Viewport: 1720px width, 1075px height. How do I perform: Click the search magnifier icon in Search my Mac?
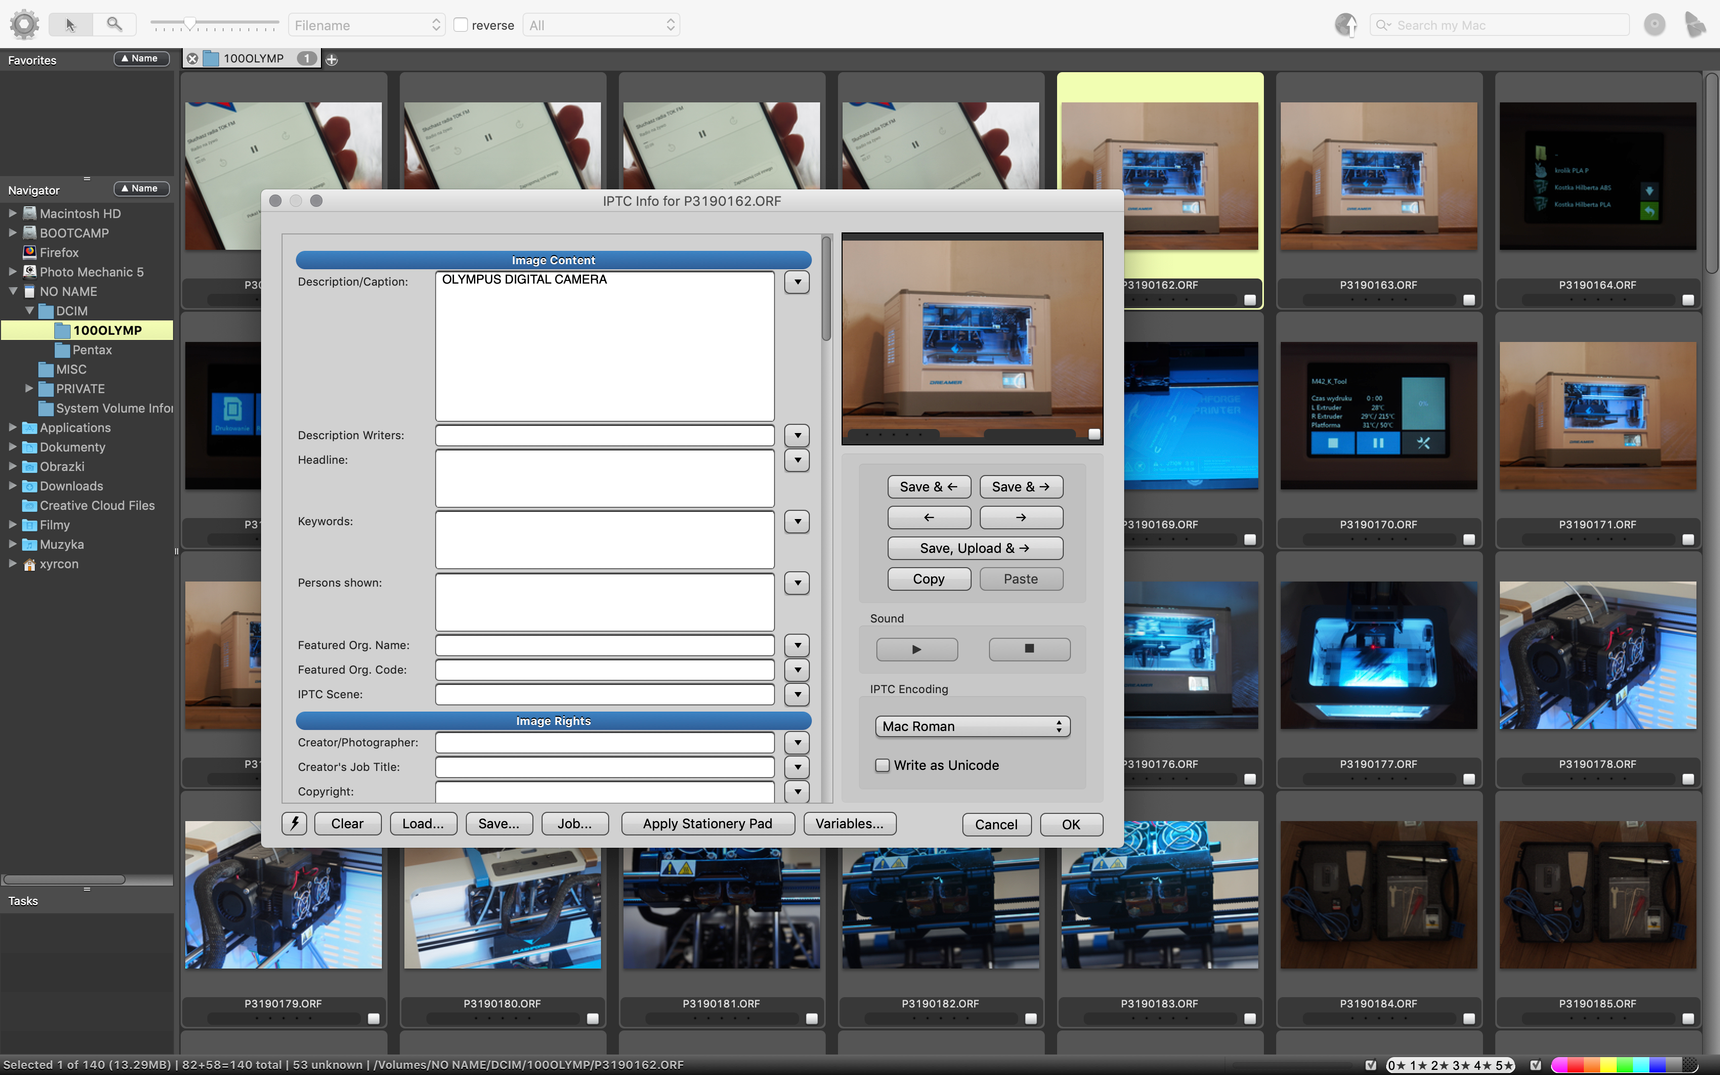[x=1384, y=25]
